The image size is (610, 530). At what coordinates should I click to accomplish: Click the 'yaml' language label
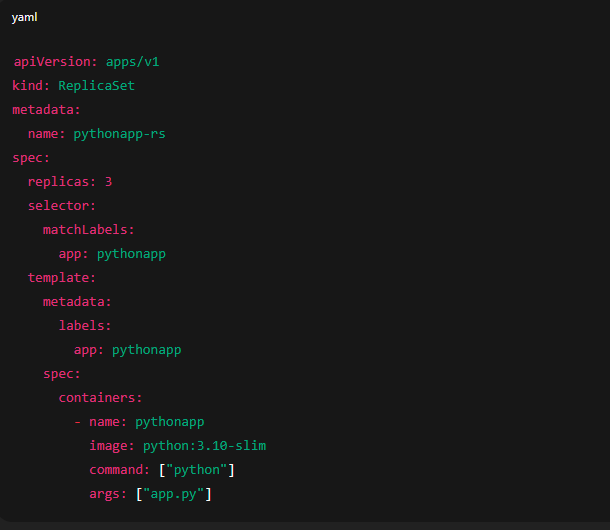pyautogui.click(x=25, y=18)
